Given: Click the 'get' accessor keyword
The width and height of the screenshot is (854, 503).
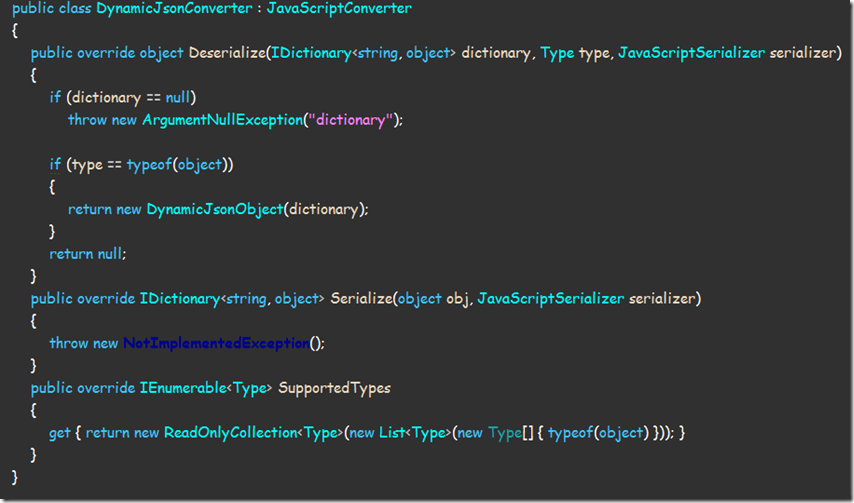Looking at the screenshot, I should [60, 433].
